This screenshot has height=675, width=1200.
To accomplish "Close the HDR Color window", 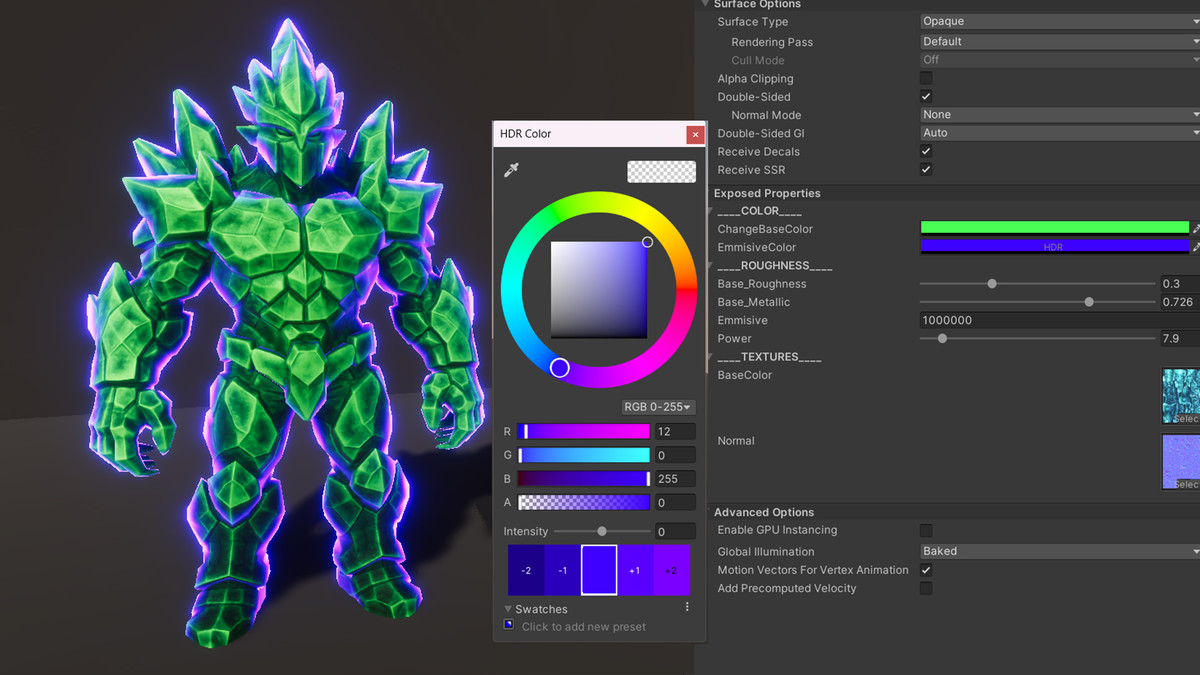I will (695, 134).
